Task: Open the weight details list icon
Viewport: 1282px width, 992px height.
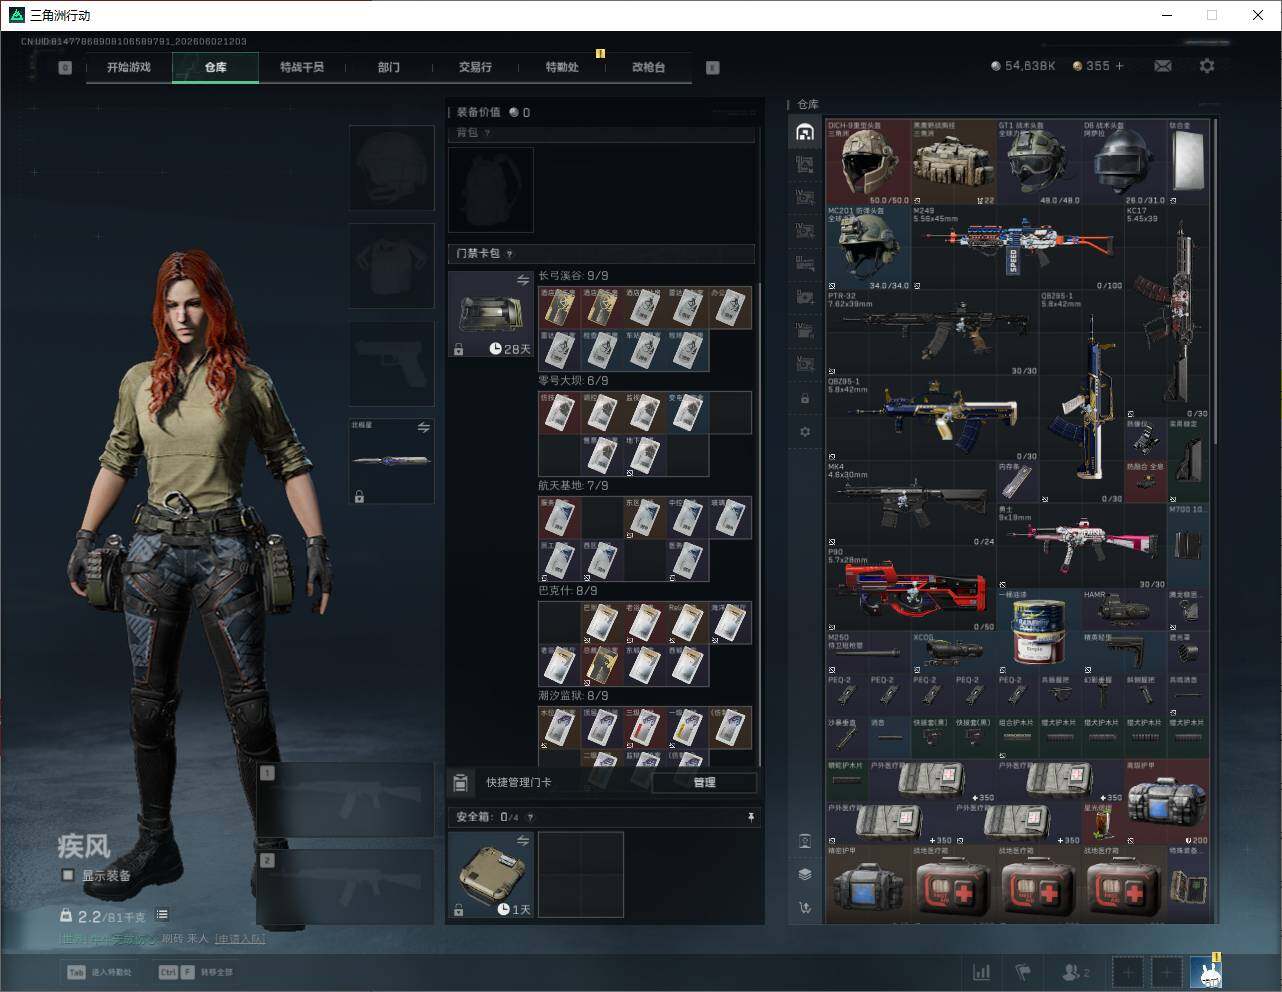Action: [x=162, y=915]
